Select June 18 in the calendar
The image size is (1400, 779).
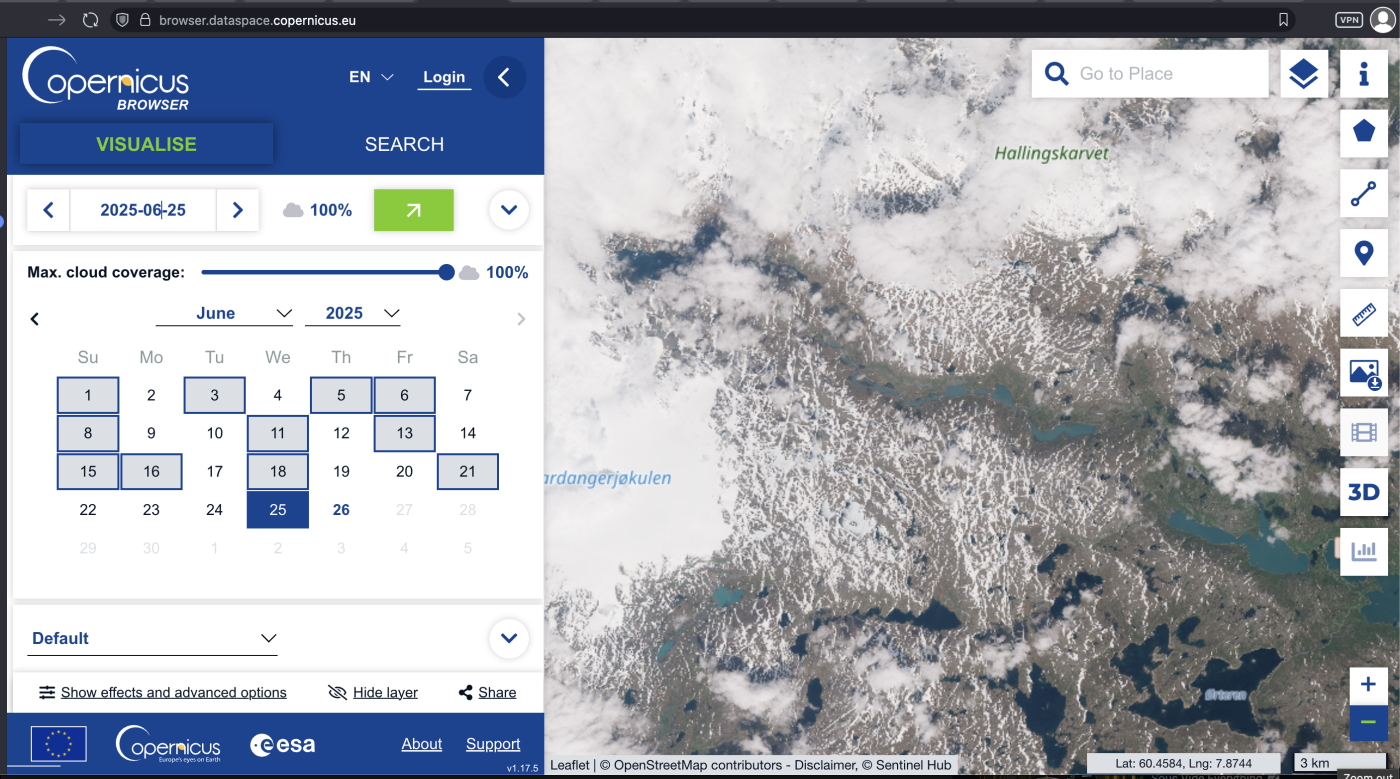coord(278,471)
